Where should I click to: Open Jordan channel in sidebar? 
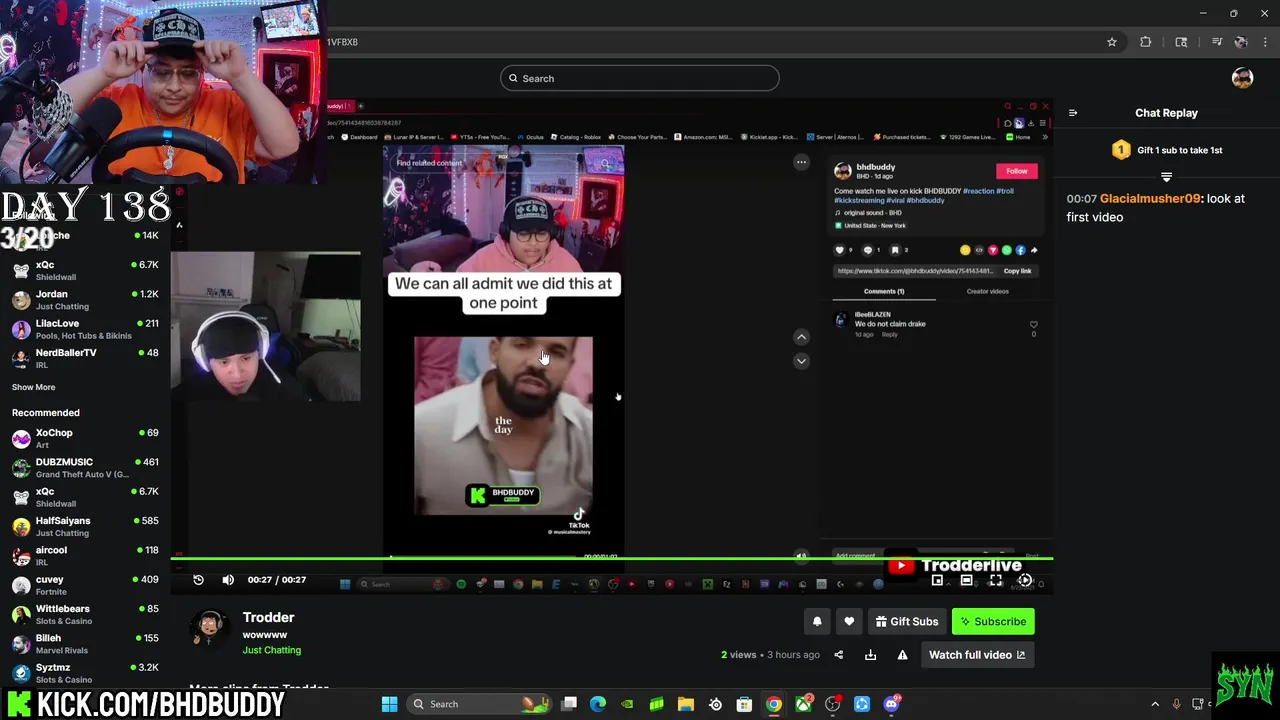pos(85,300)
